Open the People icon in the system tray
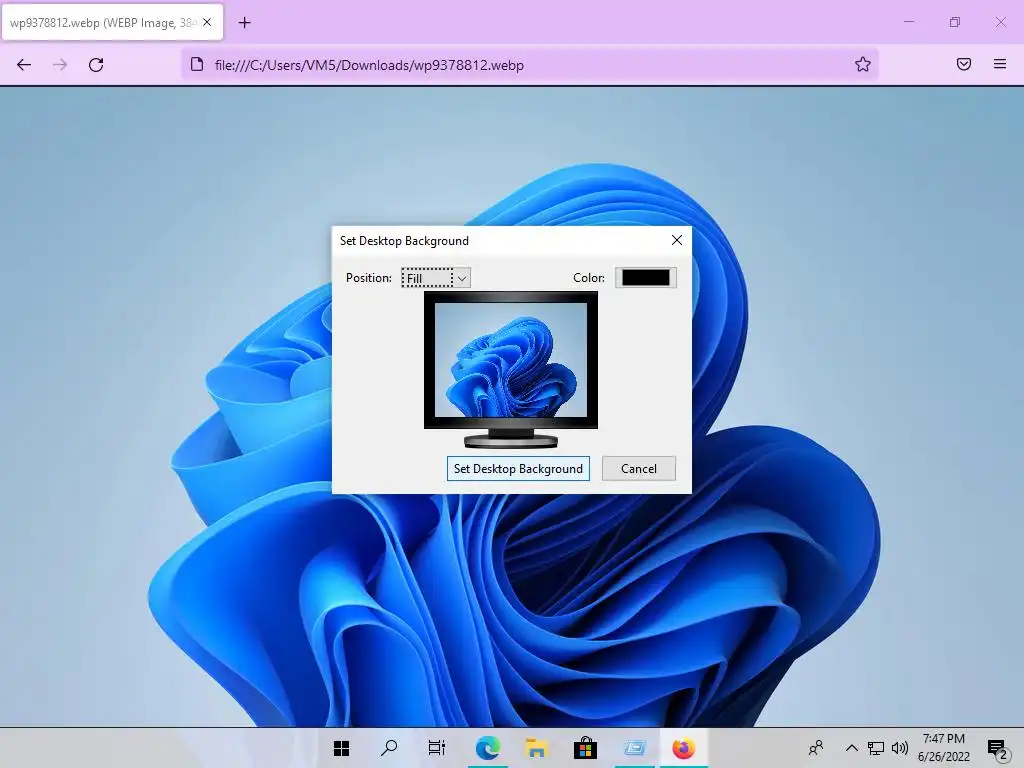The width and height of the screenshot is (1024, 768). (x=816, y=748)
